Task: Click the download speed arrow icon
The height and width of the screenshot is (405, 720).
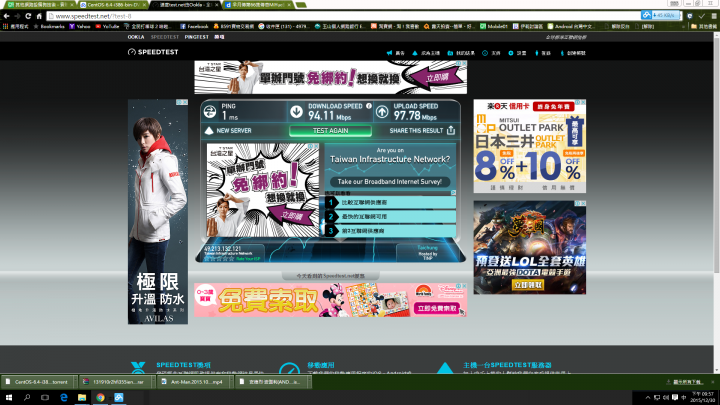Action: pyautogui.click(x=296, y=112)
